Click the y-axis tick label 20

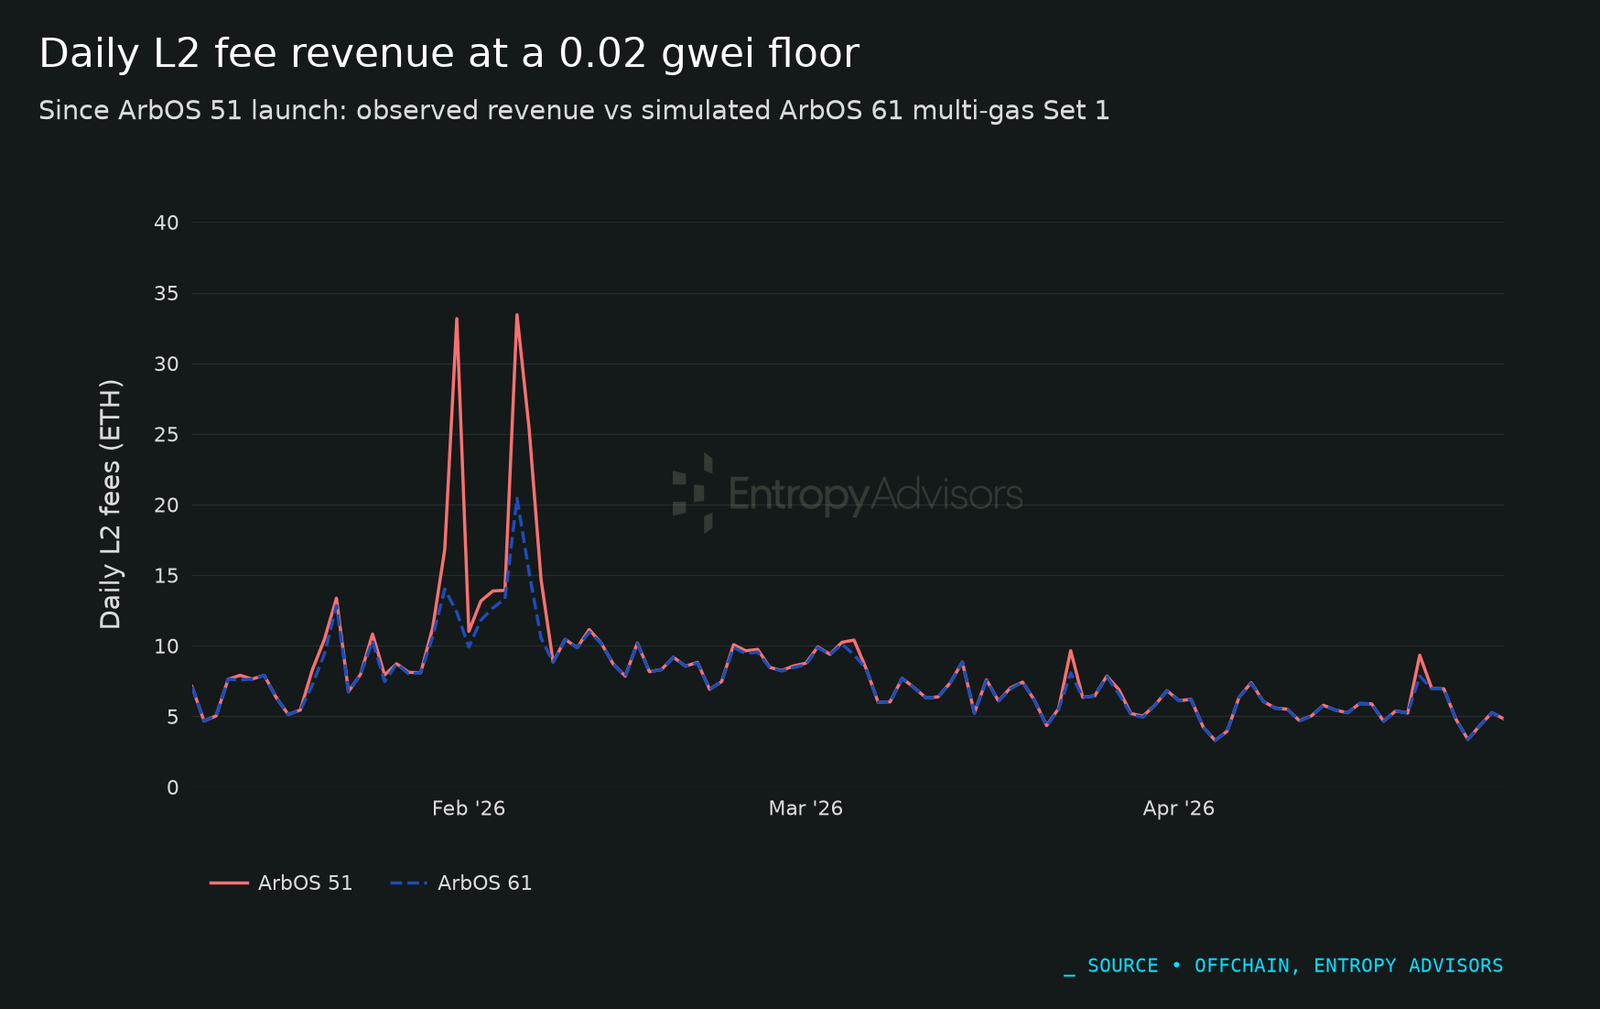tap(166, 505)
